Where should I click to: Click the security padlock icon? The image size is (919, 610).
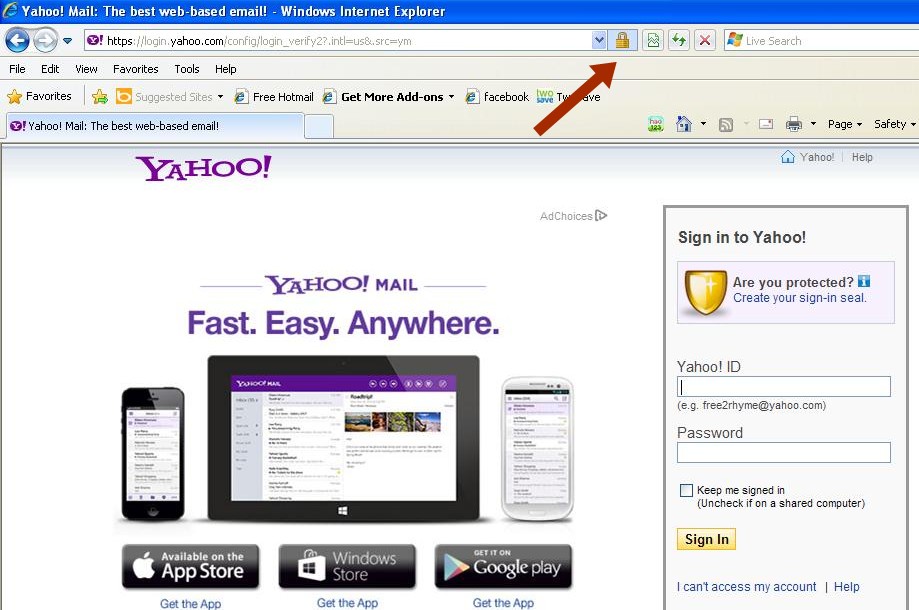click(x=622, y=40)
